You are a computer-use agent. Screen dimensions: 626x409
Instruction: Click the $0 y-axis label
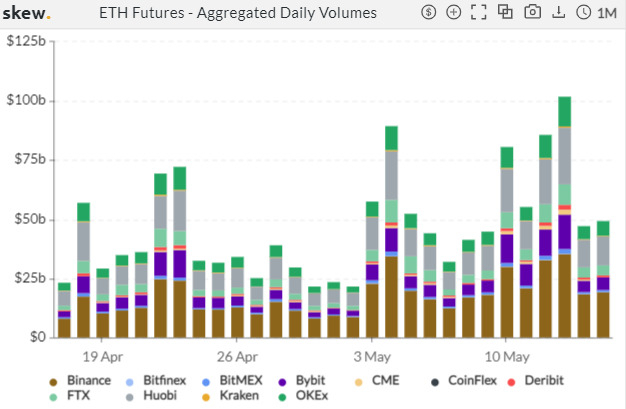pos(38,337)
